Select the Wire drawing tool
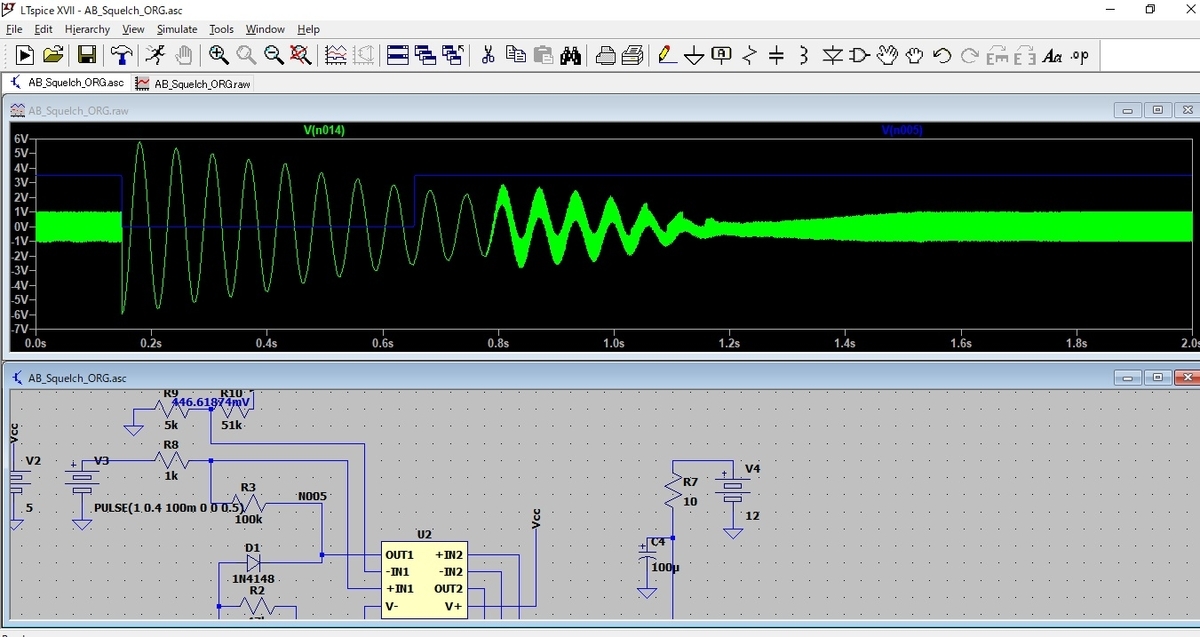Image resolution: width=1200 pixels, height=637 pixels. [666, 56]
